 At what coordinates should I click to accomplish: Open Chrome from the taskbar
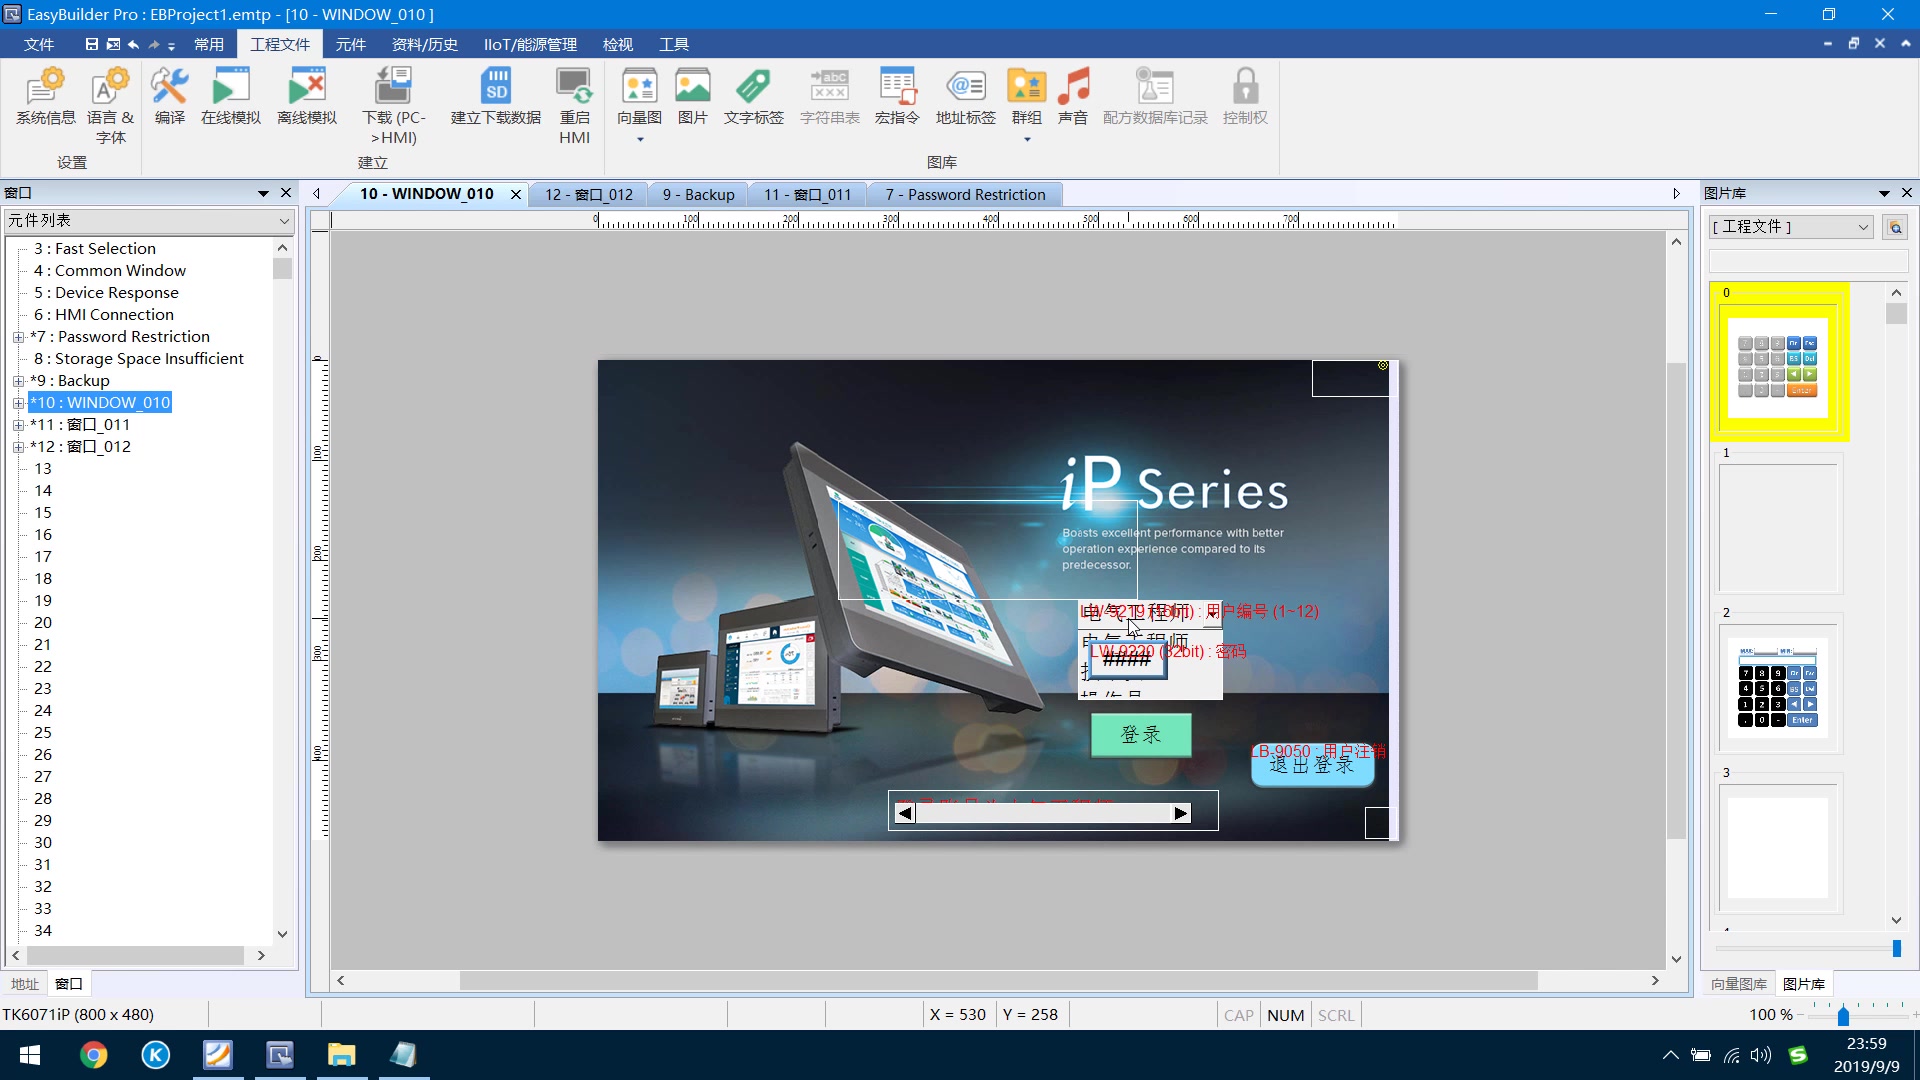[93, 1055]
